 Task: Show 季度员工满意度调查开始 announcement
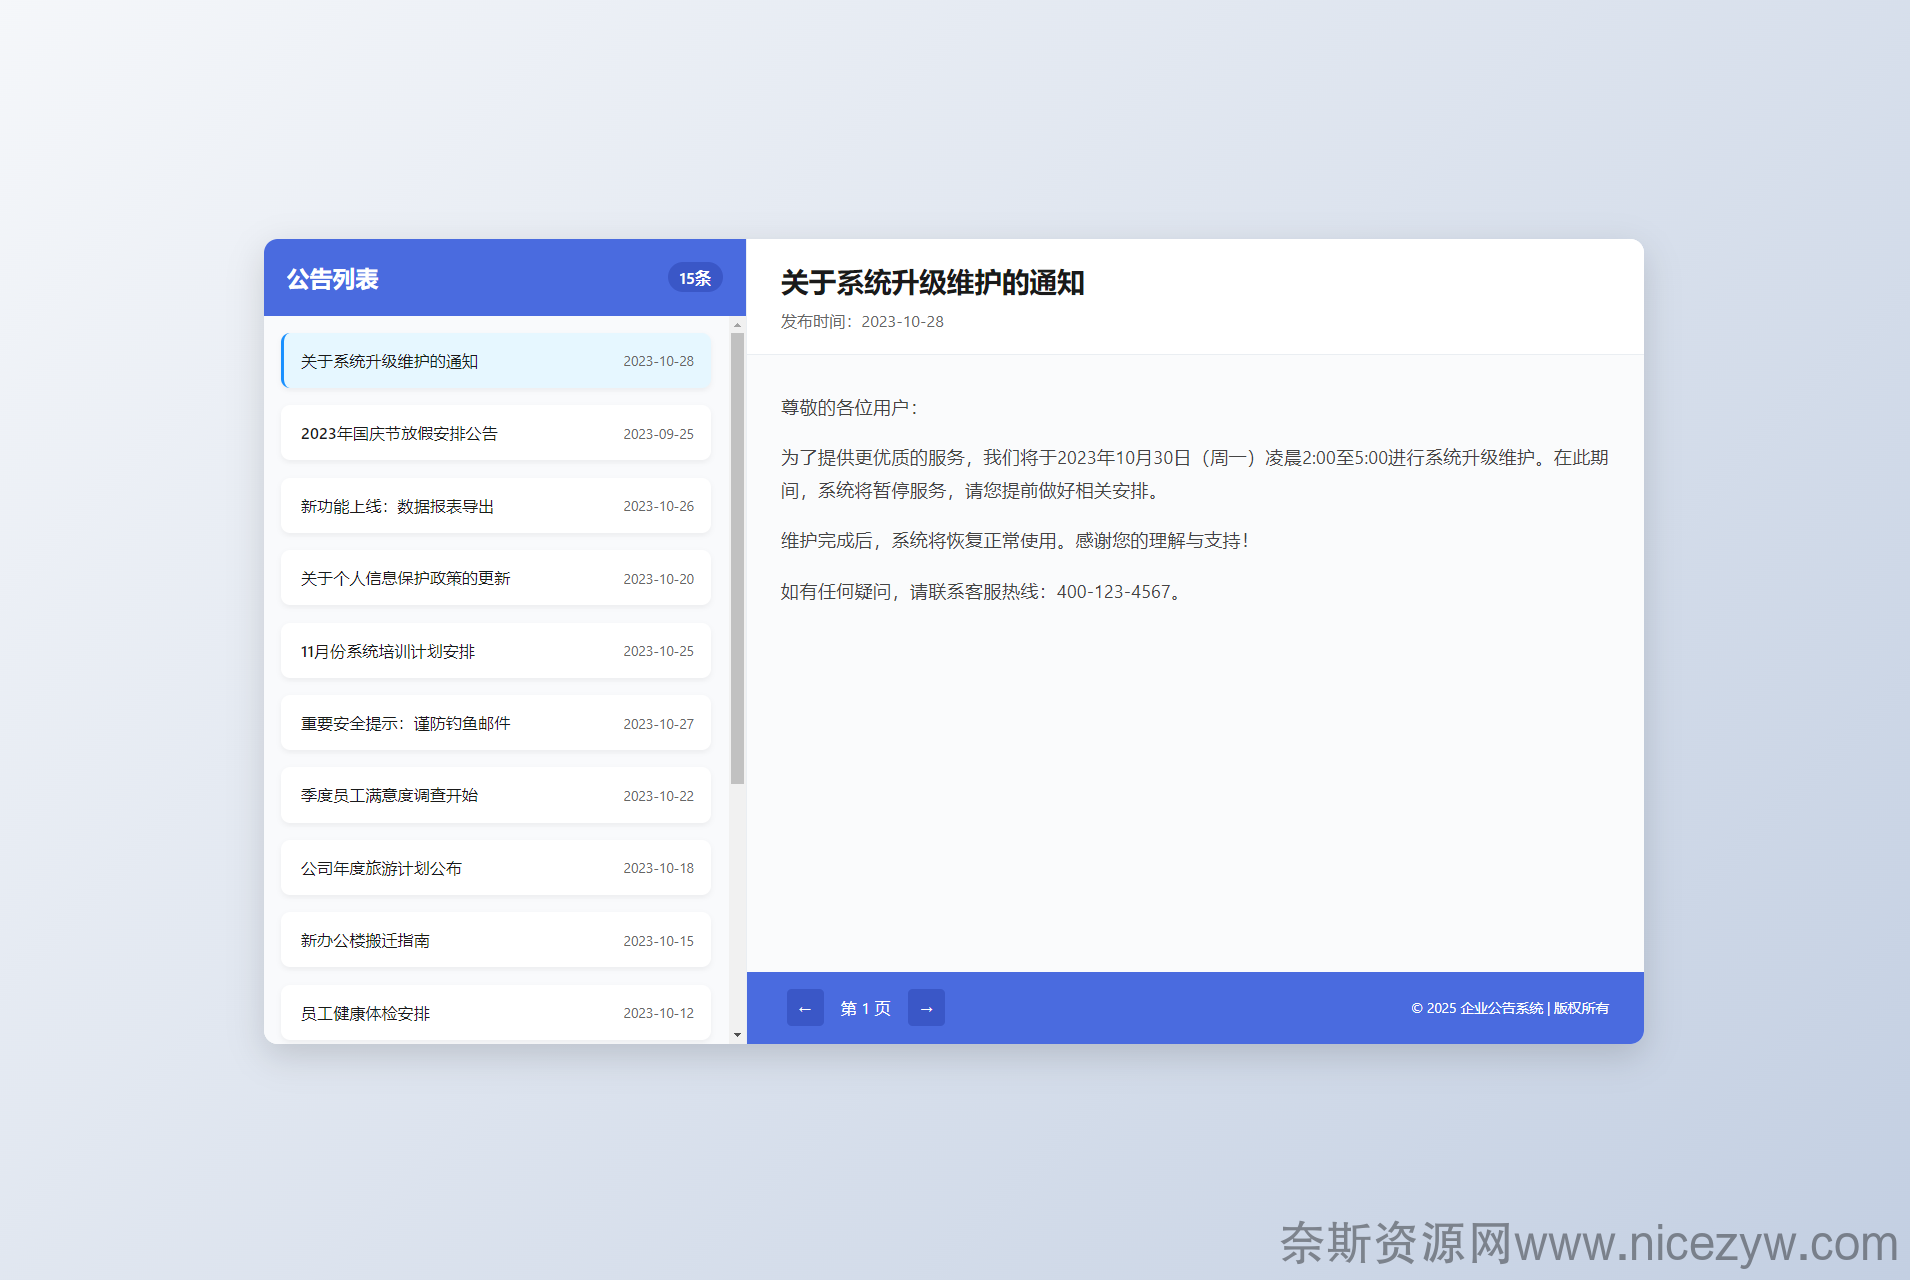coord(496,795)
